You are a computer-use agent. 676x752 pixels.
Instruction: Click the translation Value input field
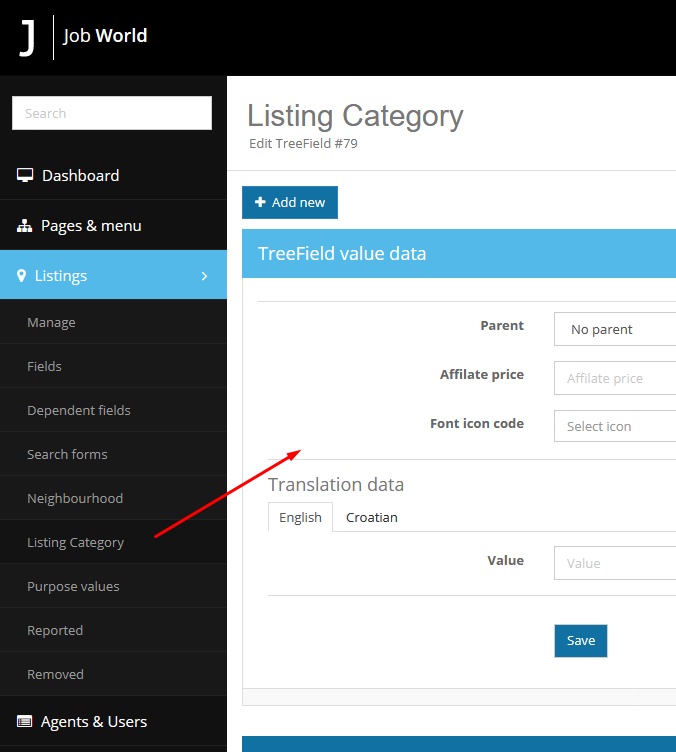[x=614, y=563]
